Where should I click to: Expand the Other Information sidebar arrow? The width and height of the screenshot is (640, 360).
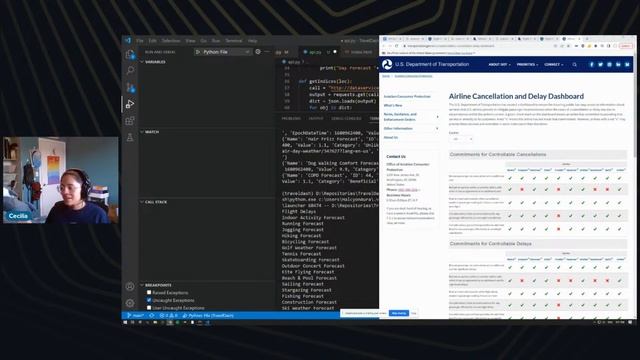coord(438,129)
